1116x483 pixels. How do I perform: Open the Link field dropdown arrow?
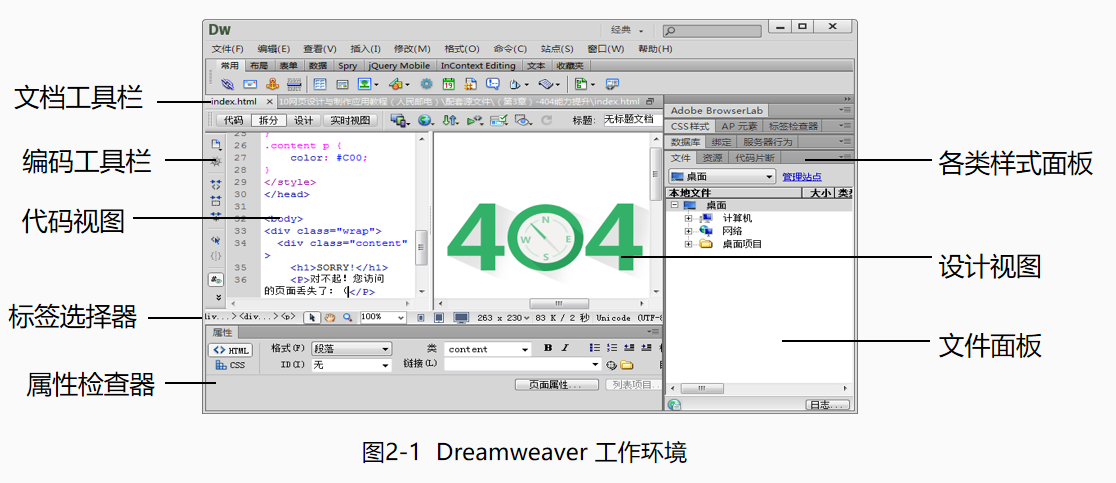595,364
